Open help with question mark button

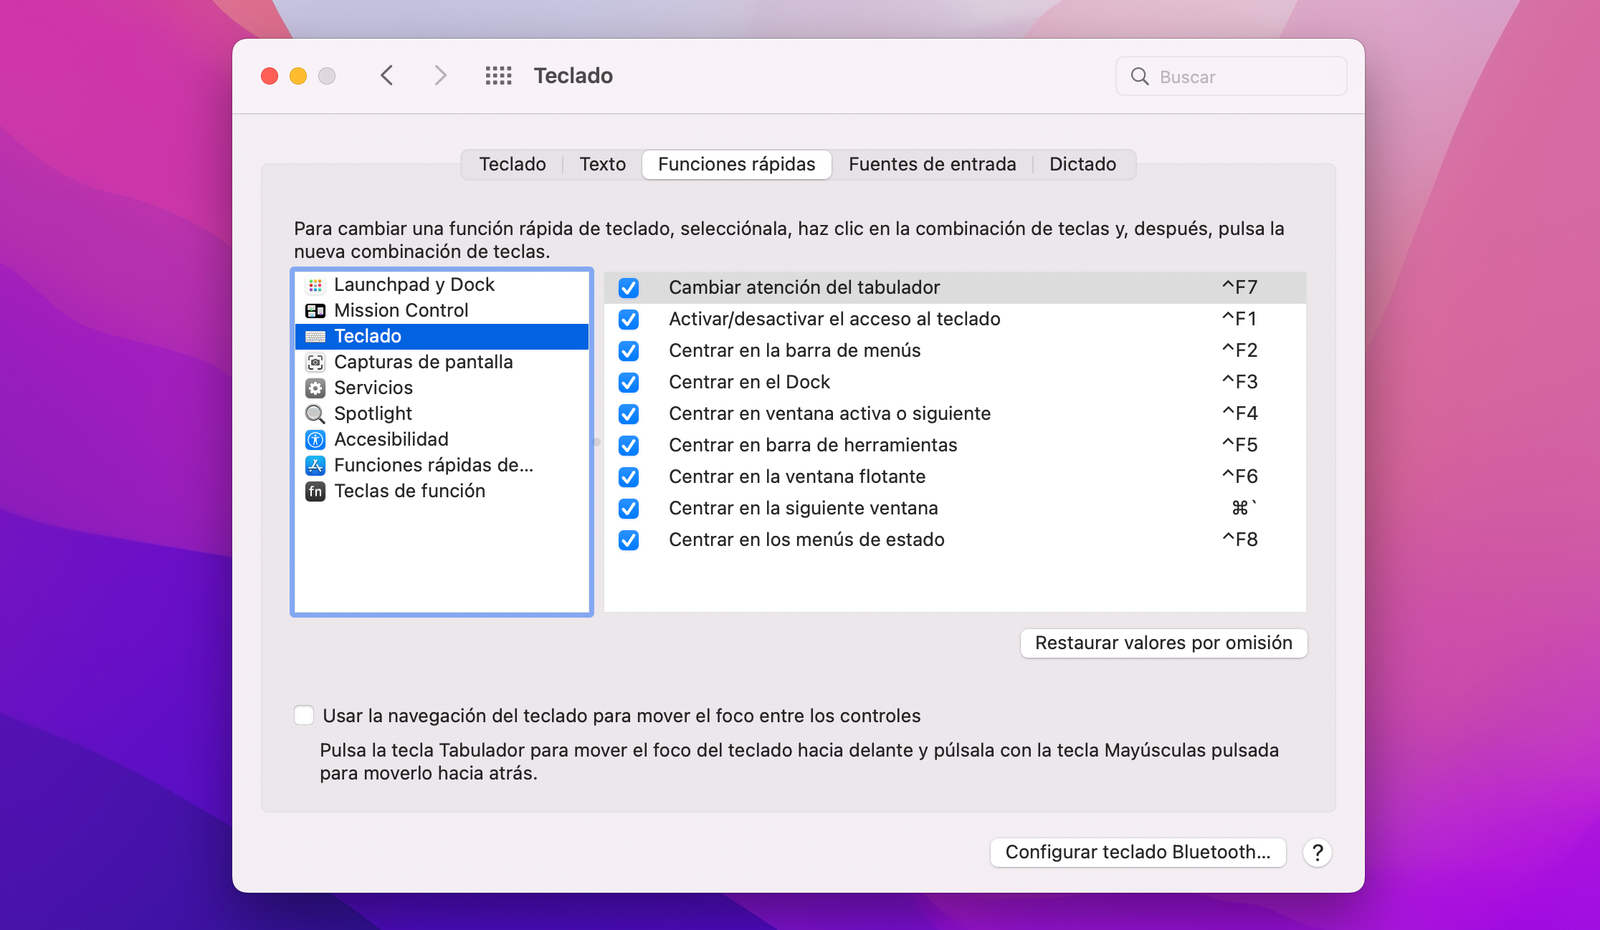[1317, 853]
